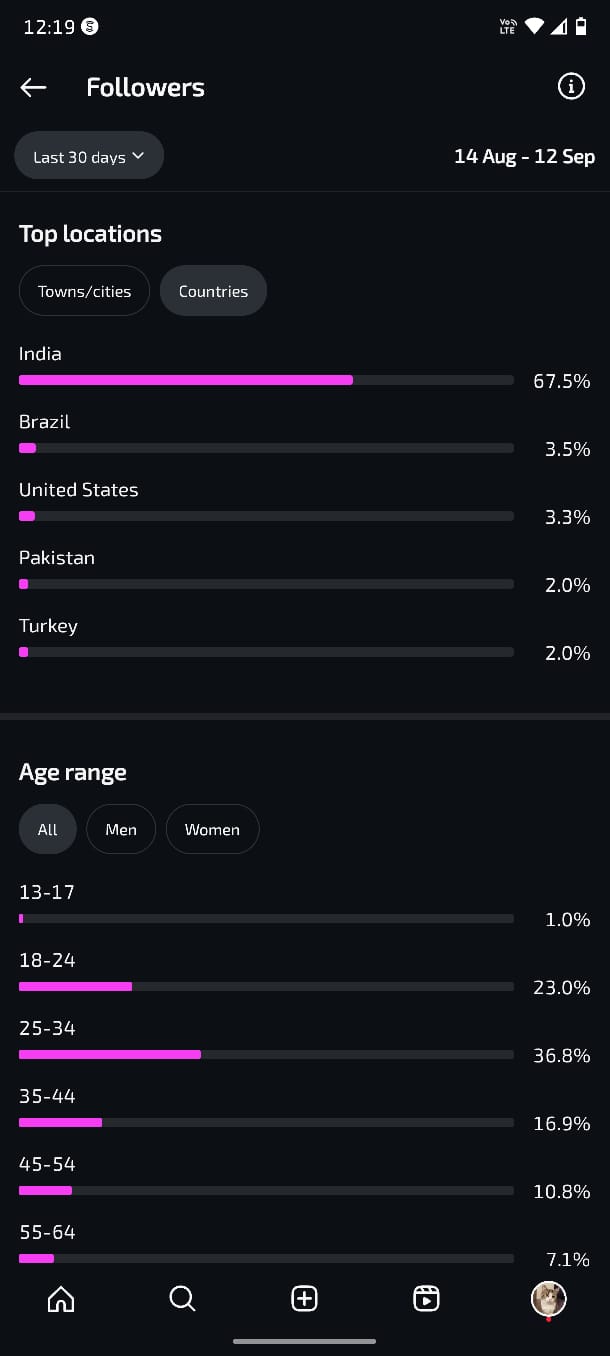Tap the back arrow icon
The width and height of the screenshot is (610, 1356).
click(x=33, y=88)
